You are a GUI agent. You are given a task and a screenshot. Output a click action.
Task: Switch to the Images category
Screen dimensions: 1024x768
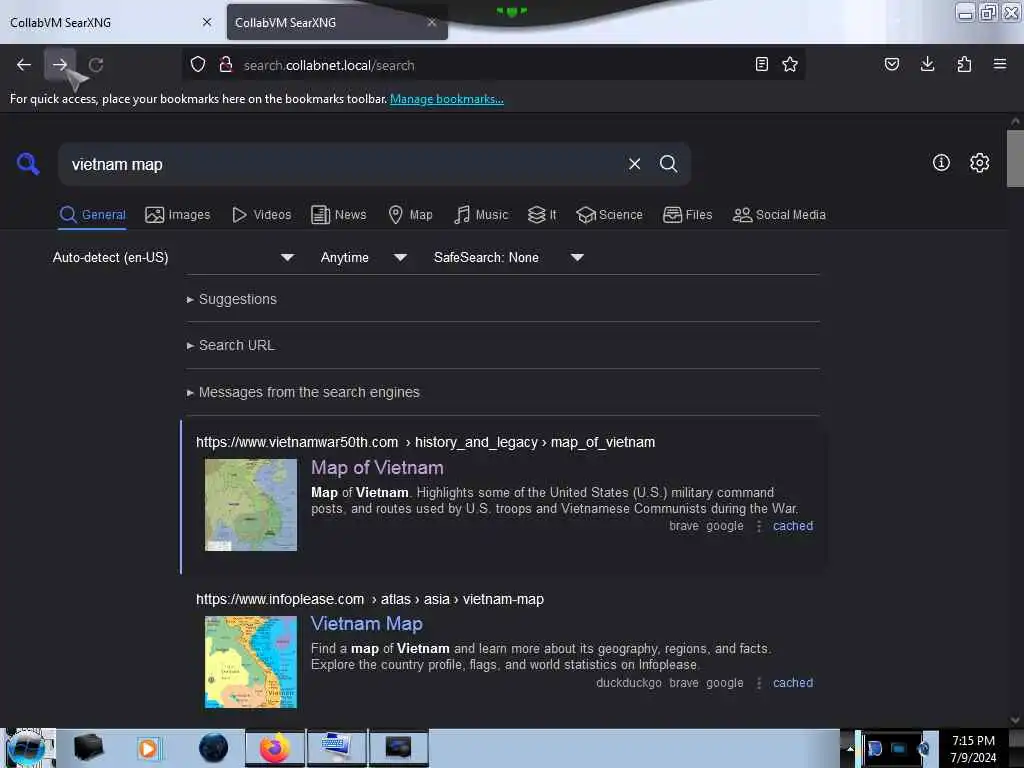[x=178, y=215]
